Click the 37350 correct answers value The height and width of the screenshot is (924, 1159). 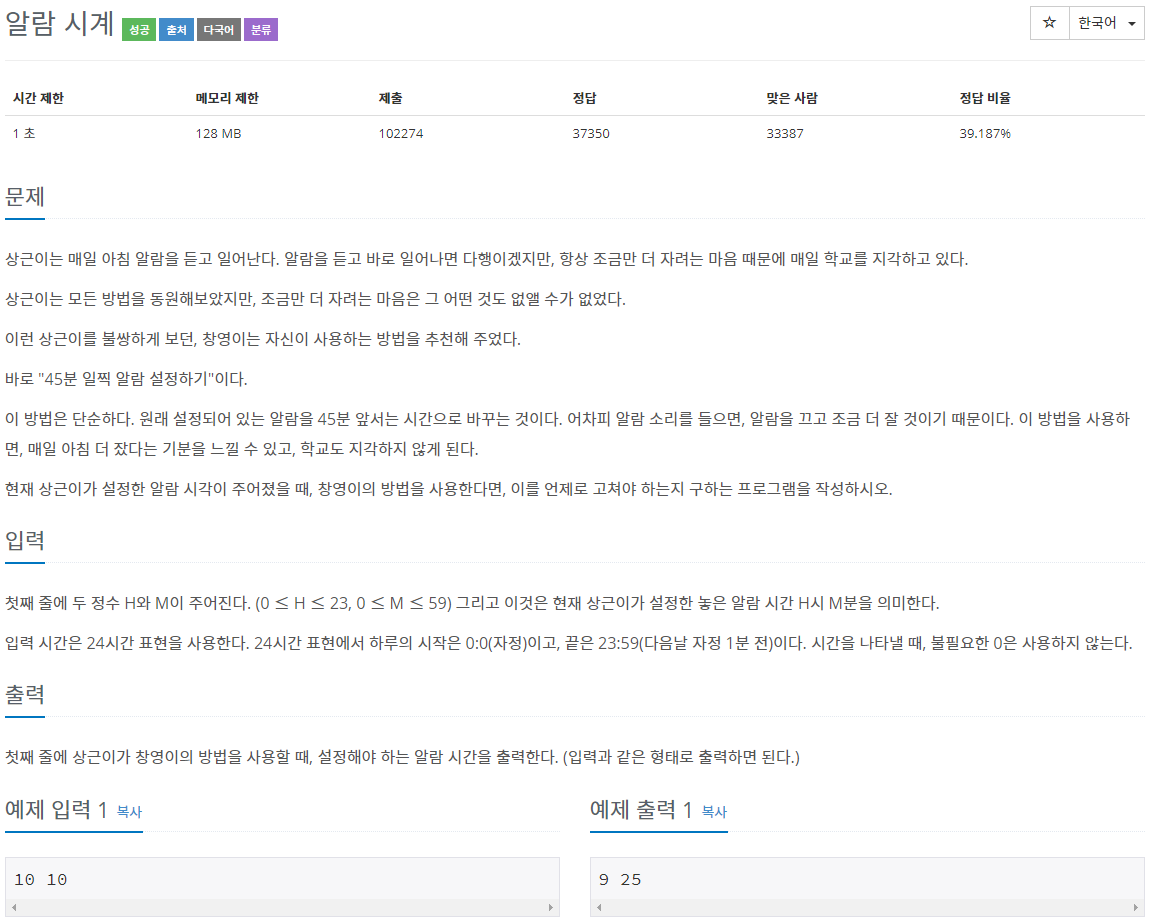(x=591, y=134)
